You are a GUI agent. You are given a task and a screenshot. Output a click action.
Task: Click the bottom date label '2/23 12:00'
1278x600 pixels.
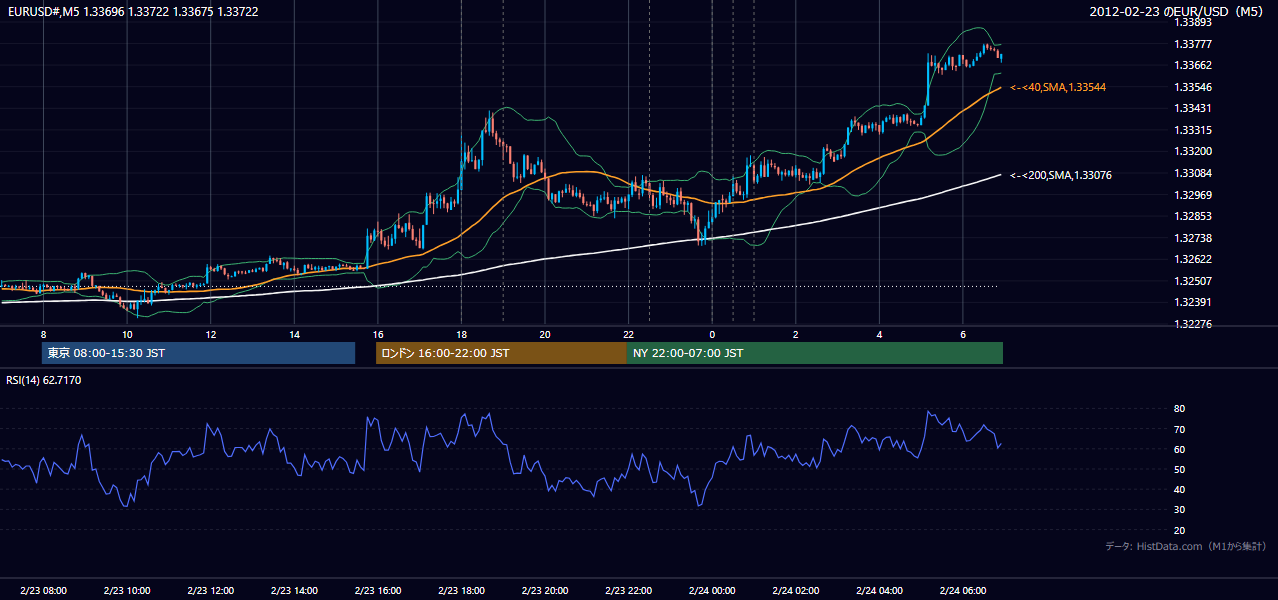211,591
